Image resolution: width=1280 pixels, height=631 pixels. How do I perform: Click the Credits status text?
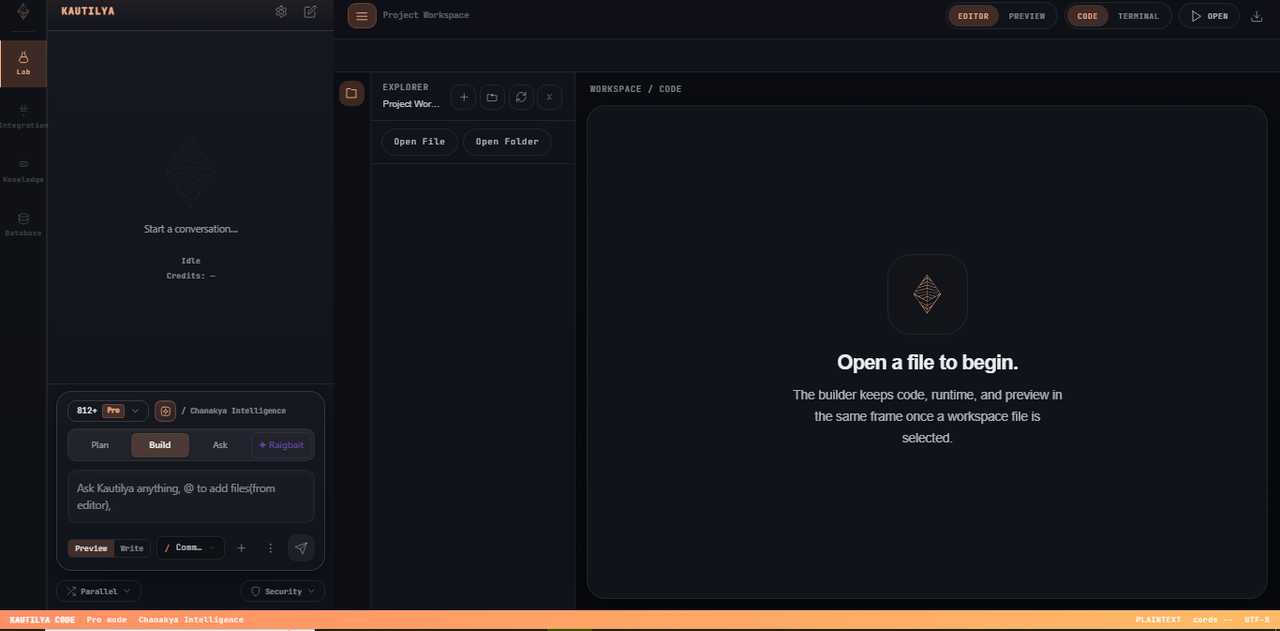pos(191,276)
